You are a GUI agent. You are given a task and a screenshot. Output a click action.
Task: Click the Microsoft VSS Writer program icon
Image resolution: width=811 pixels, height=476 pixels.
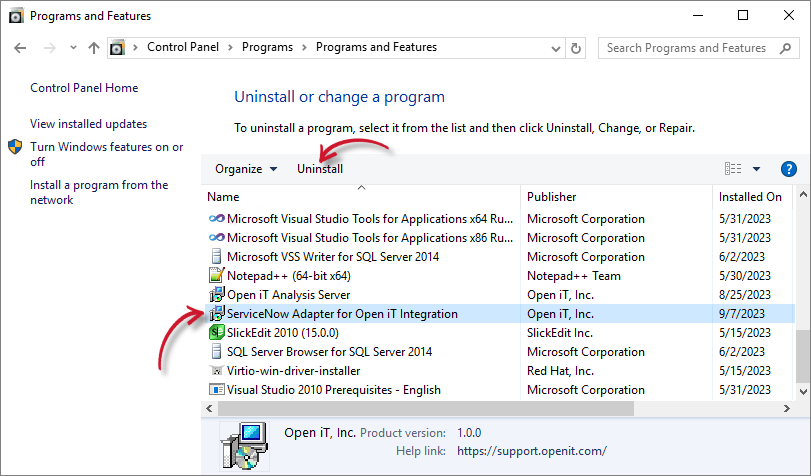coord(217,257)
